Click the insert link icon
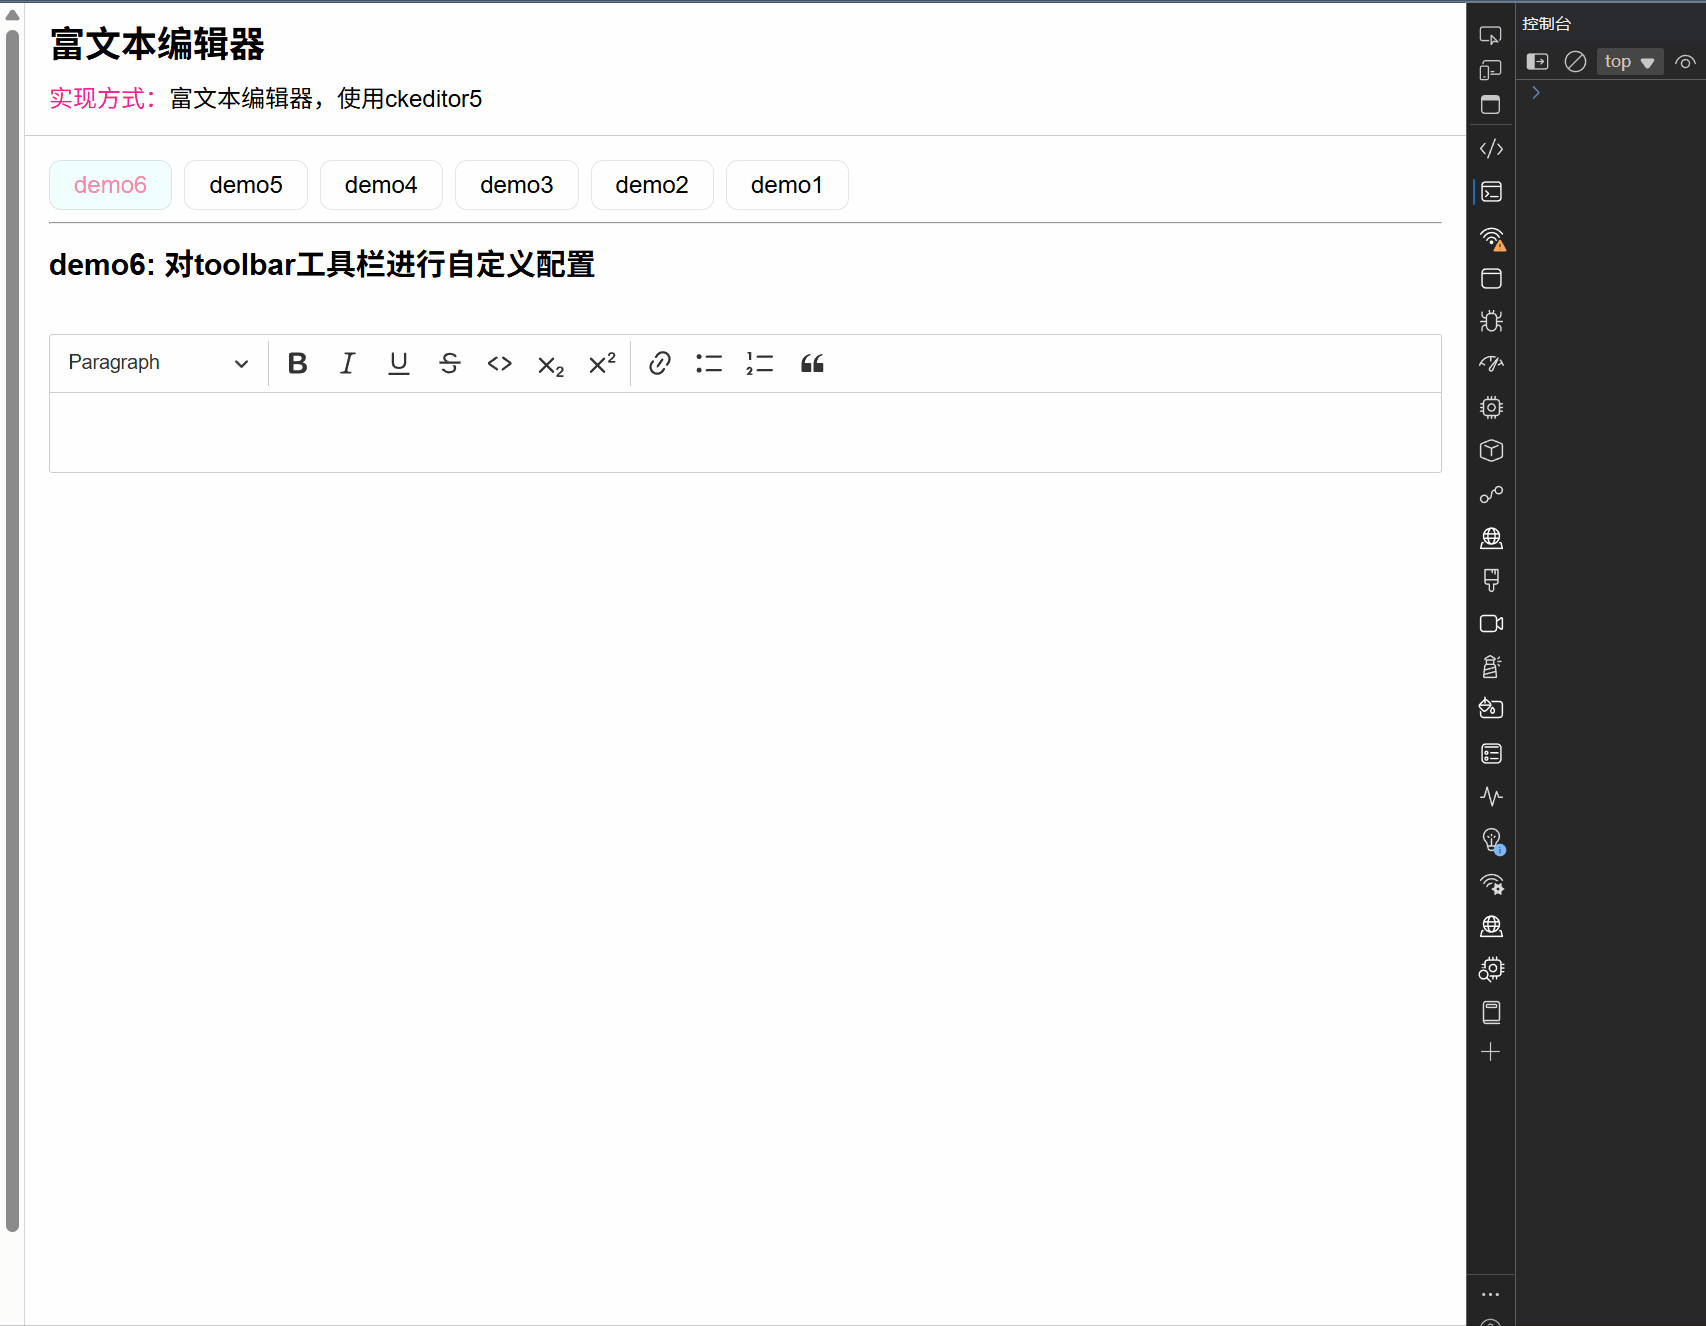This screenshot has width=1706, height=1326. click(x=659, y=363)
